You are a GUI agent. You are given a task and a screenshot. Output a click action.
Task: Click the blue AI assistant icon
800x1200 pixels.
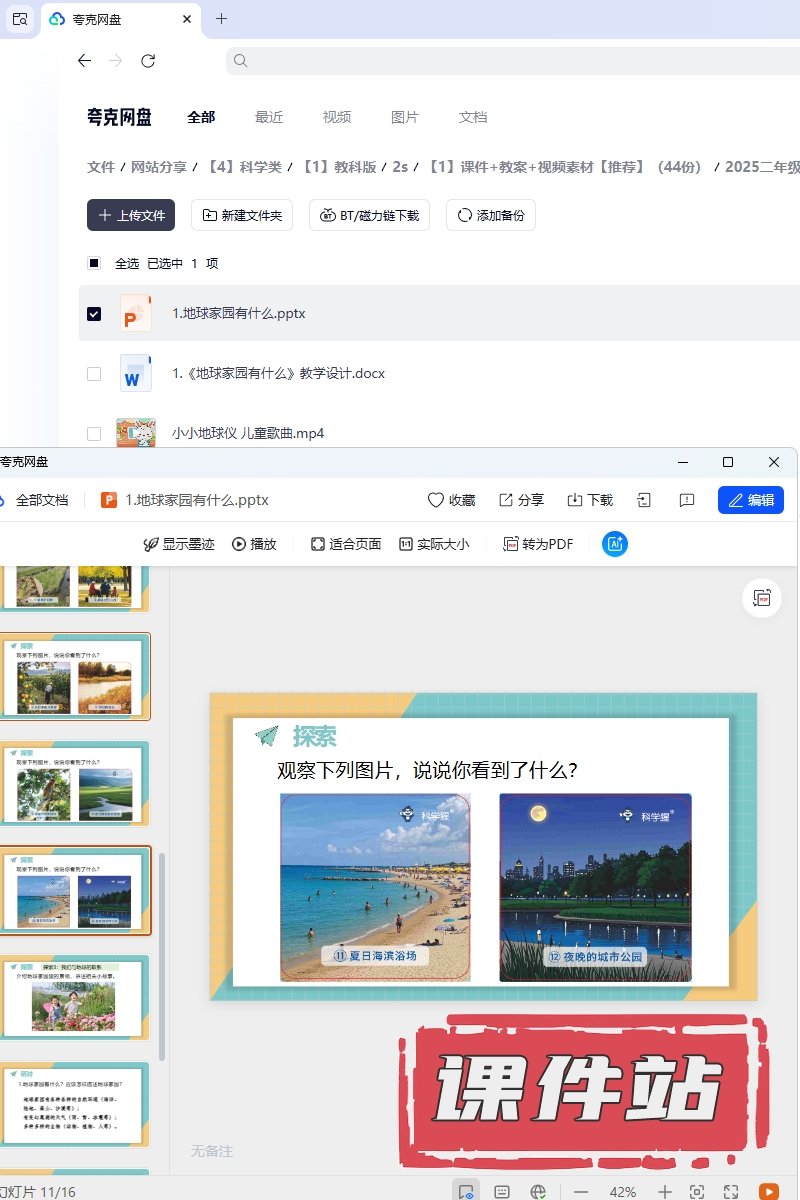[x=615, y=544]
